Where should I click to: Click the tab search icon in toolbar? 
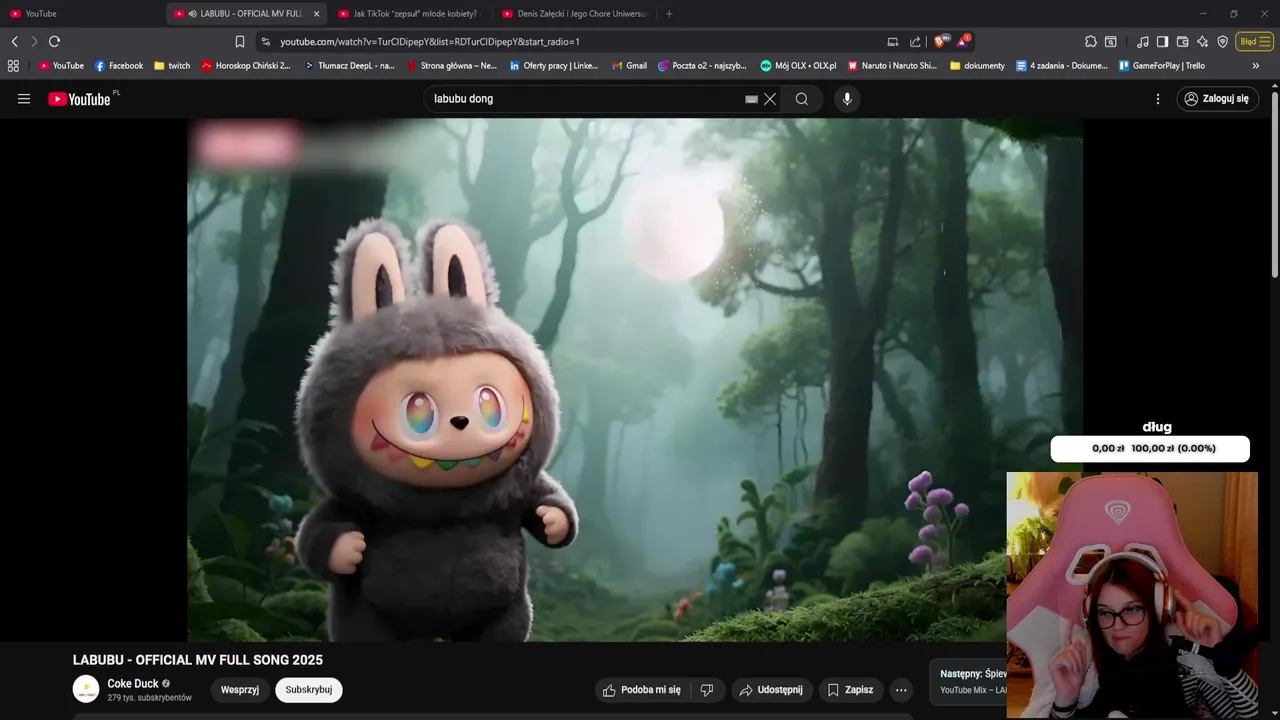1110,41
